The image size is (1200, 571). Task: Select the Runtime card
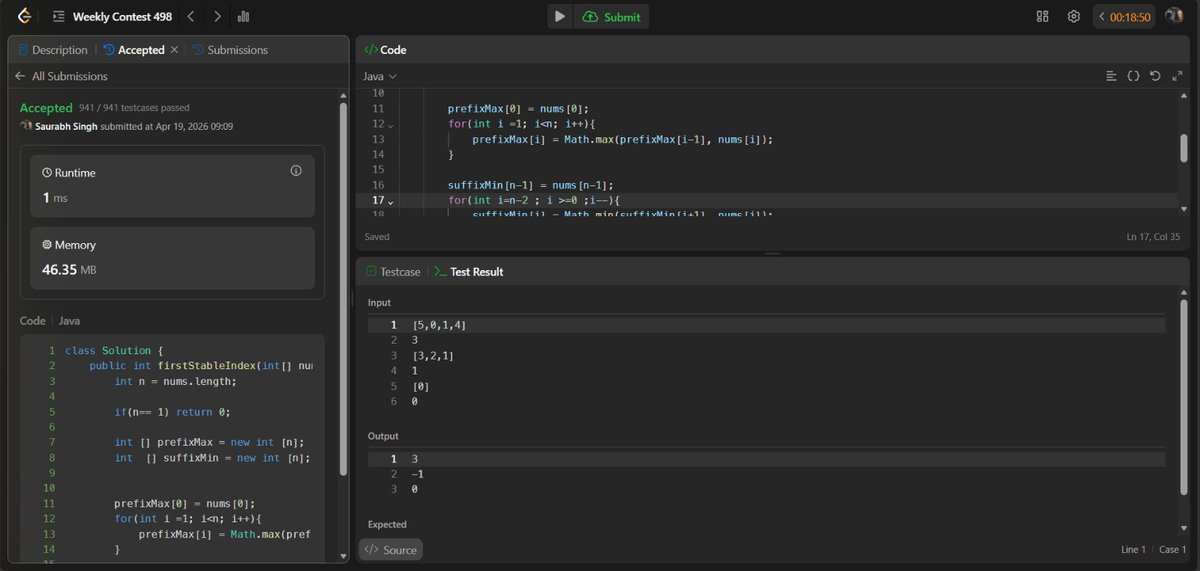tap(172, 186)
